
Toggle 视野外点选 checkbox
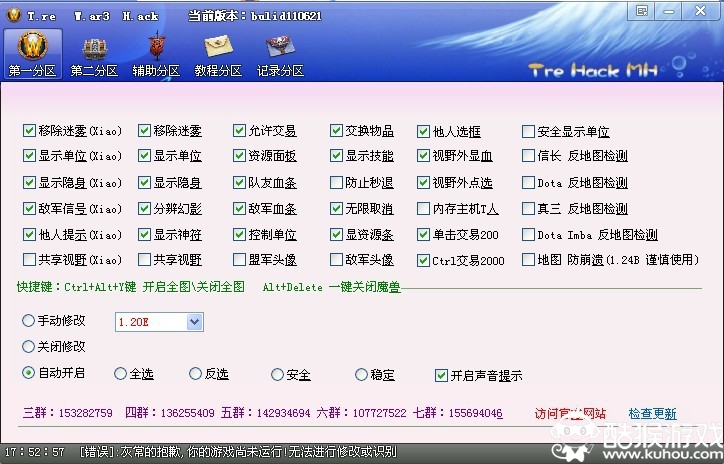(x=423, y=183)
